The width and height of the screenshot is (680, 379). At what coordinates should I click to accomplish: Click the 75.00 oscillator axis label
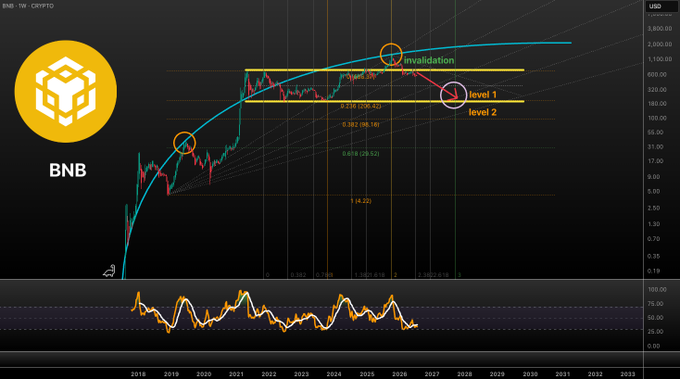[x=655, y=304]
